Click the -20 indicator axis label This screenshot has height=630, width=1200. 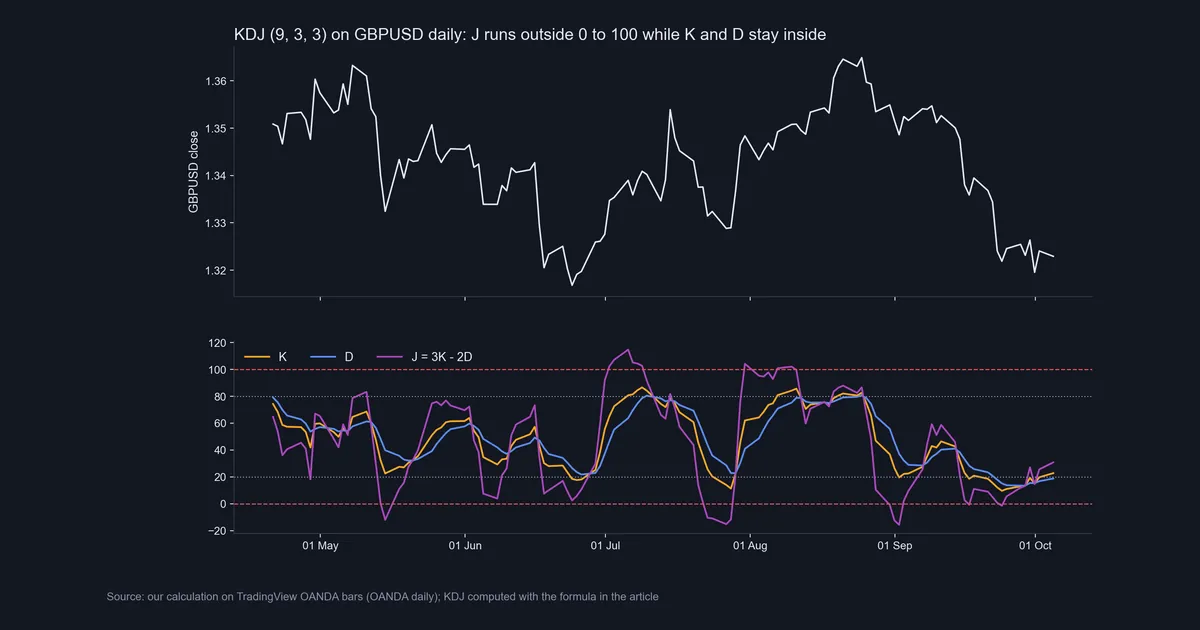tap(219, 531)
